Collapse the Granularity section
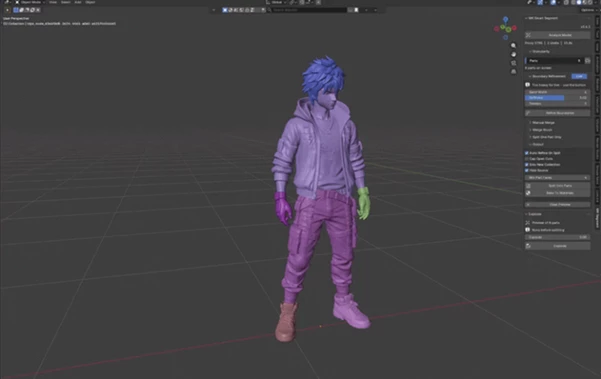This screenshot has height=379, width=601. 540,51
